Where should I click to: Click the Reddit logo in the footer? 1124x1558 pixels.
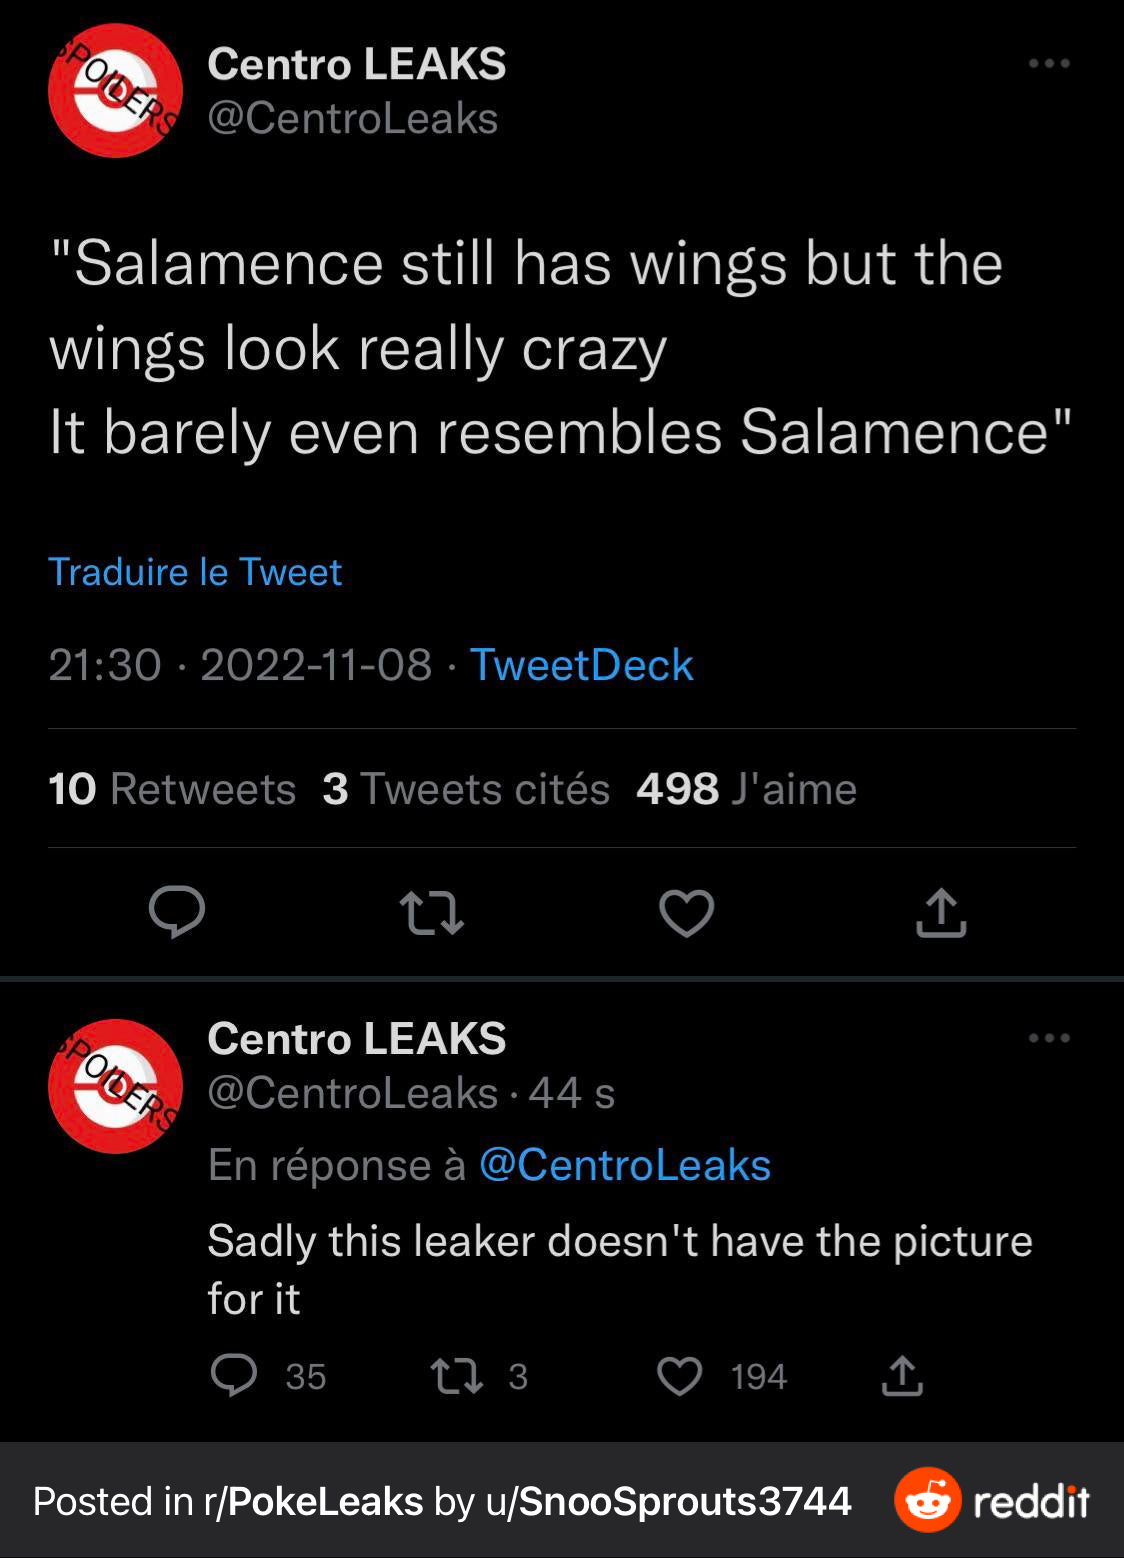coord(992,1500)
